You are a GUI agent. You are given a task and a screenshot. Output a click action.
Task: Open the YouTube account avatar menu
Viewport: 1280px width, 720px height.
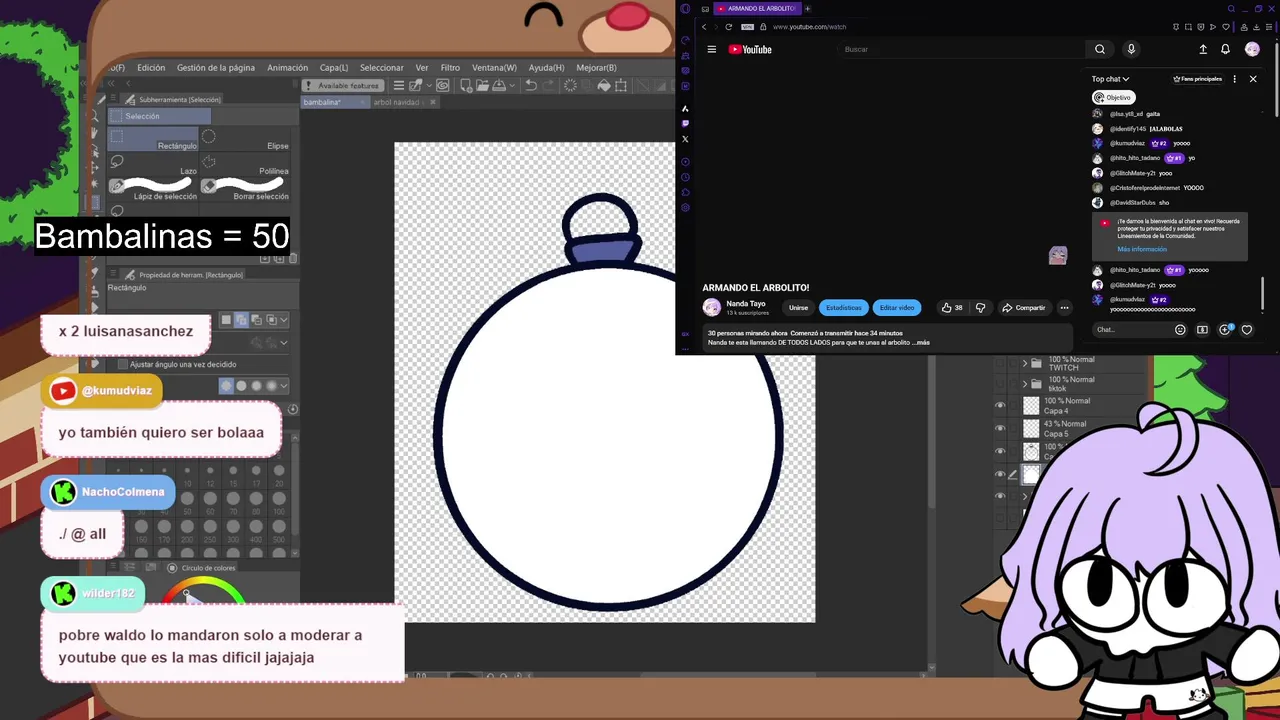click(x=1252, y=49)
